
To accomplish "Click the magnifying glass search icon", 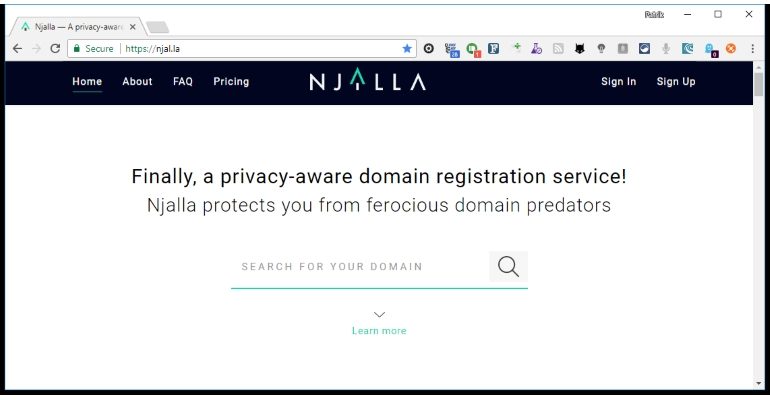I will pyautogui.click(x=508, y=266).
